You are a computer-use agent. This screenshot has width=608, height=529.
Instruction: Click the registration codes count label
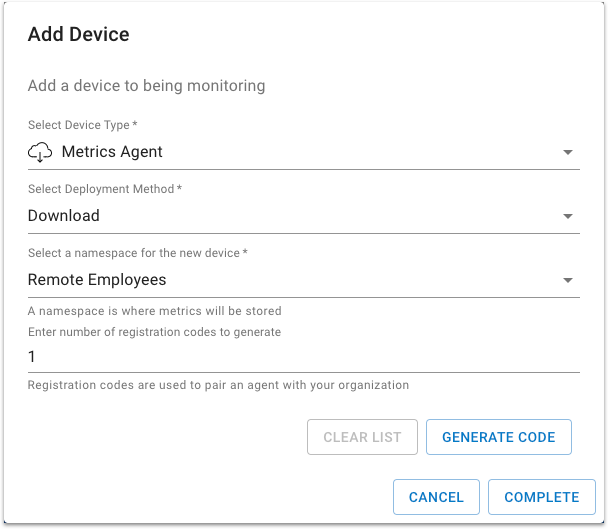(x=154, y=332)
